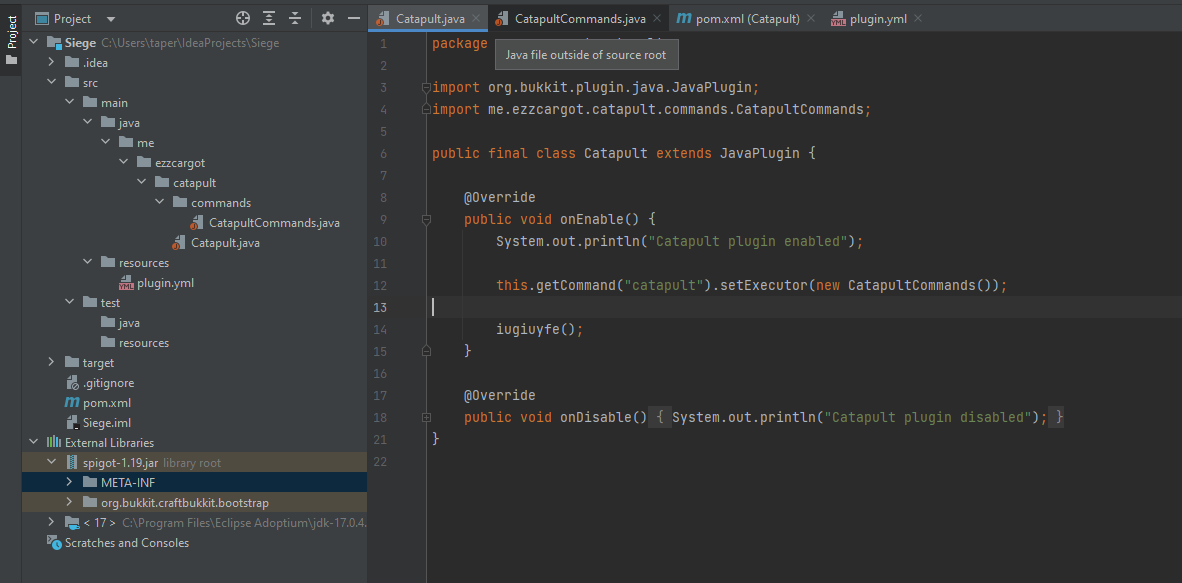The width and height of the screenshot is (1182, 583).
Task: Close the plugin.yml tab
Action: tap(917, 18)
